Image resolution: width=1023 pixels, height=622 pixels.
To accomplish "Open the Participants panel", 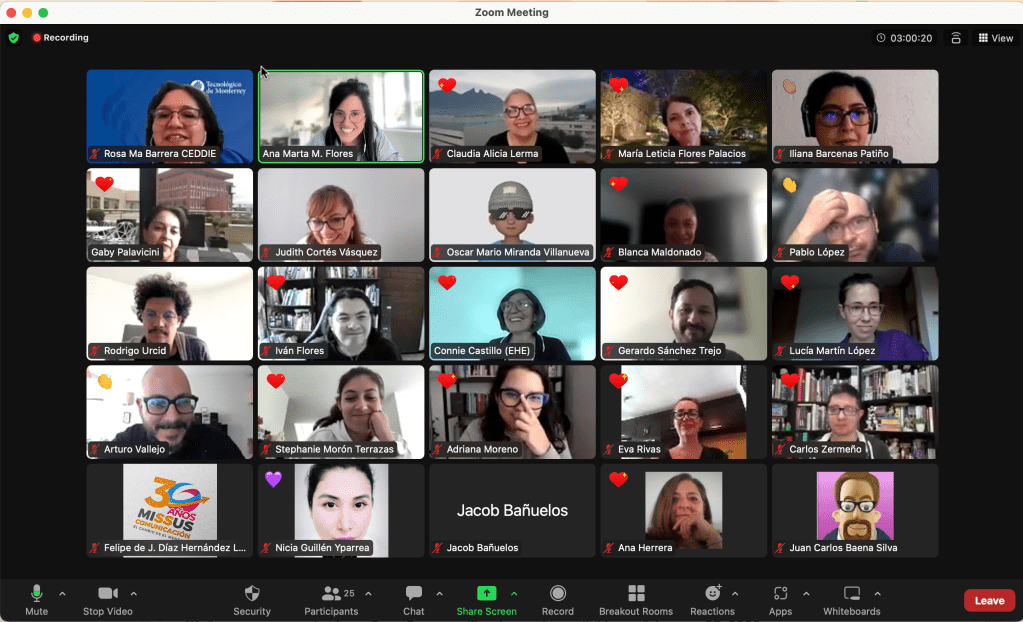I will (331, 599).
